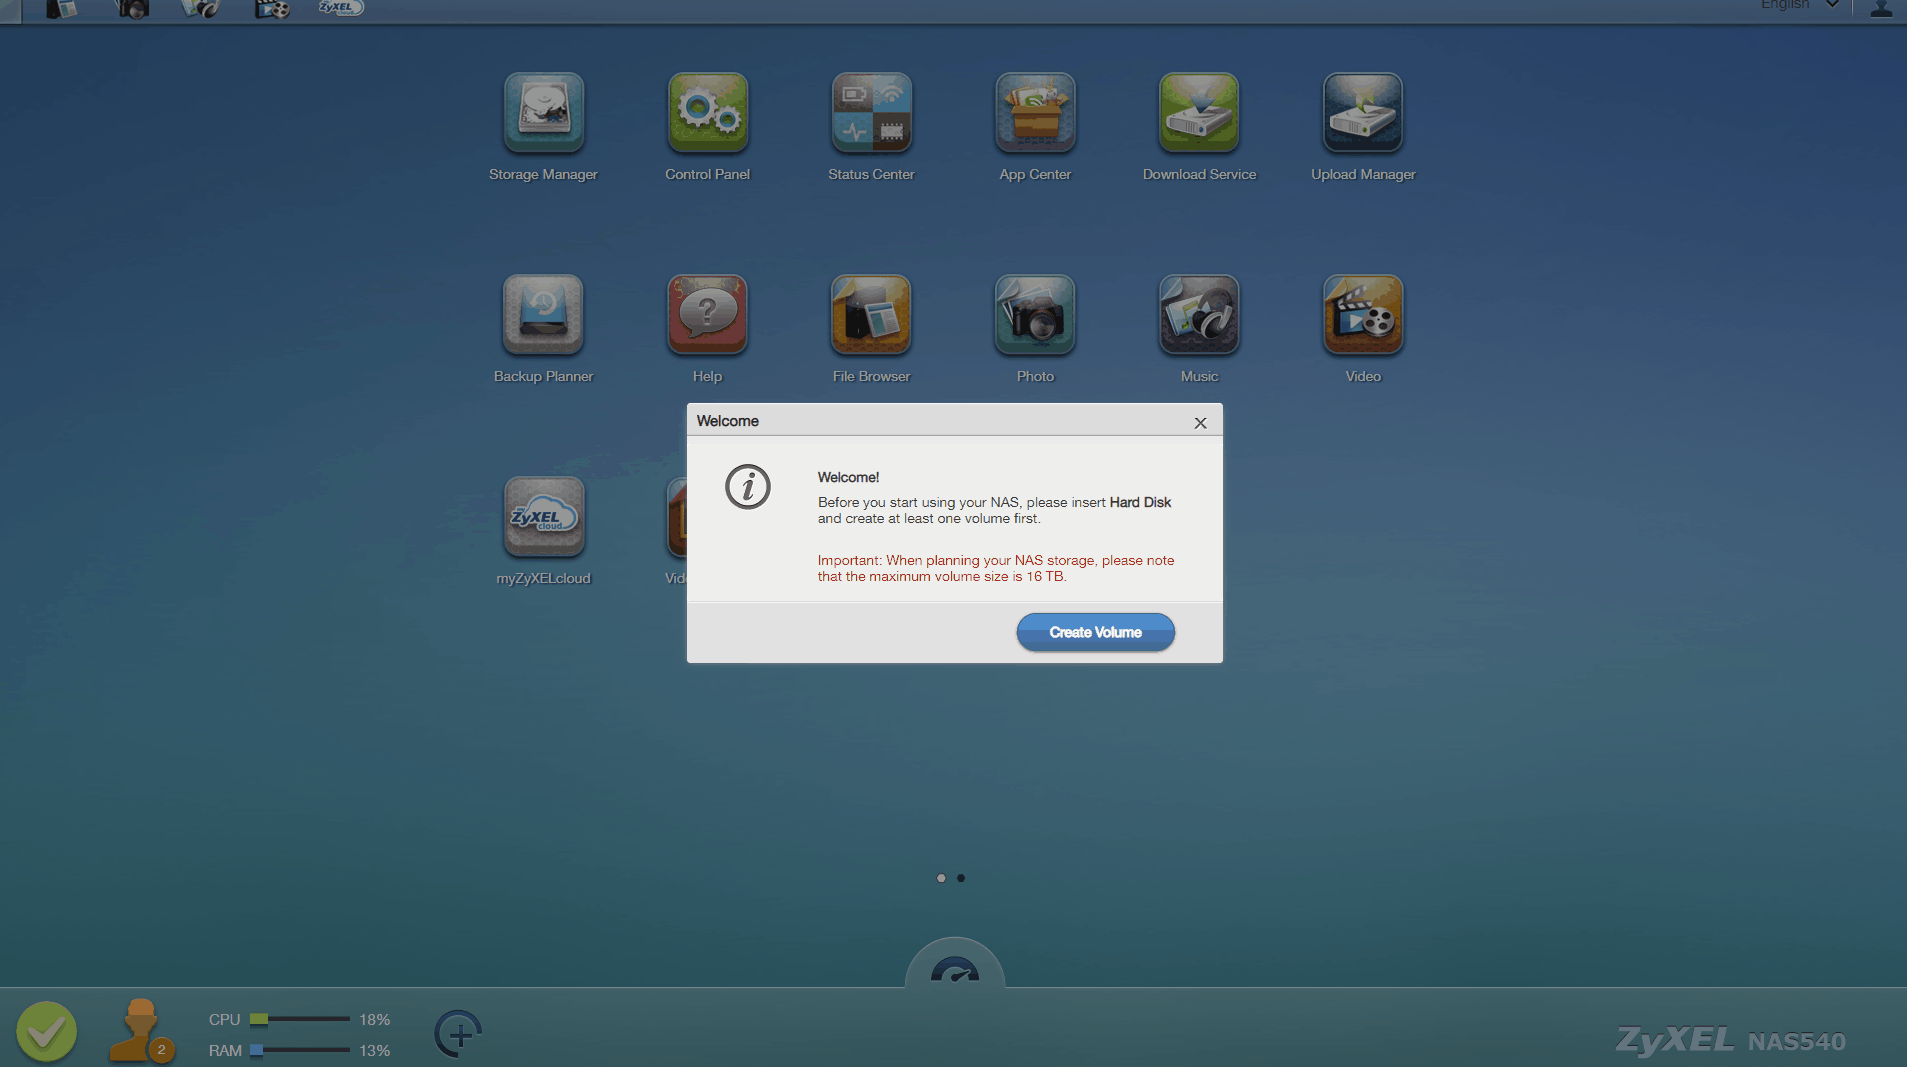Screen dimensions: 1907x1067
Task: Close the Welcome dialog
Action: tap(1200, 423)
